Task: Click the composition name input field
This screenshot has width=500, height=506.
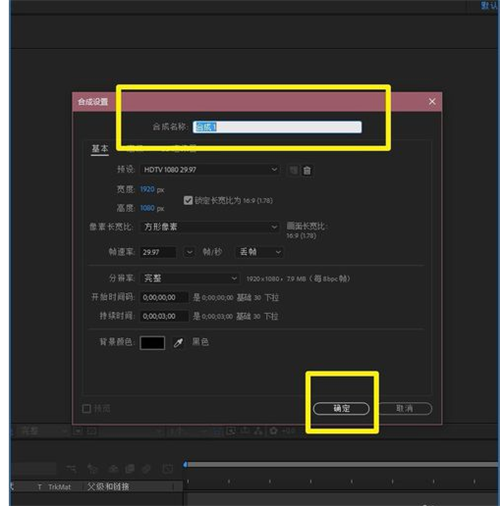Action: (x=277, y=127)
